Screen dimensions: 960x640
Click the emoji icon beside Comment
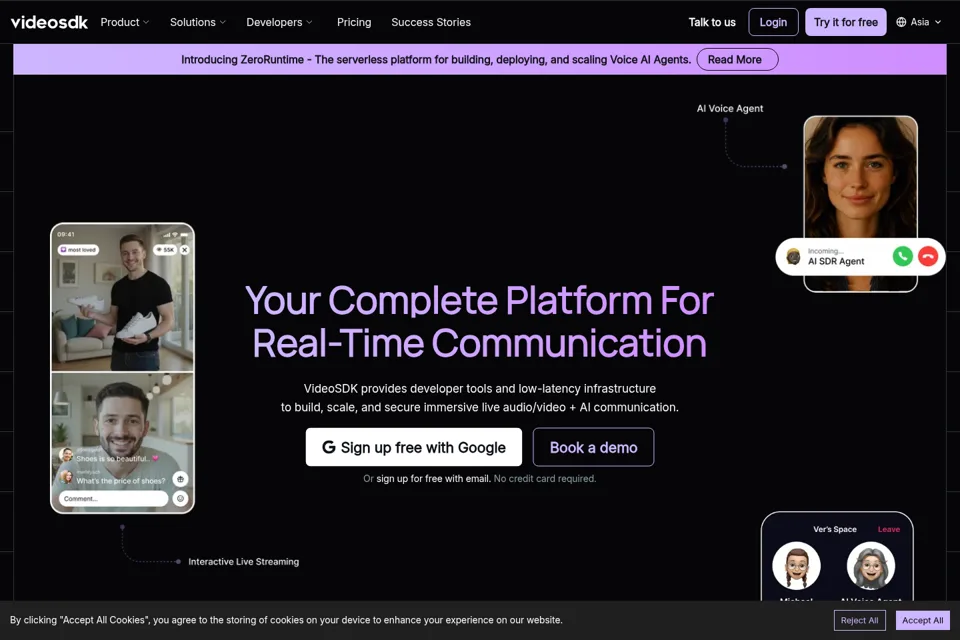tap(181, 499)
